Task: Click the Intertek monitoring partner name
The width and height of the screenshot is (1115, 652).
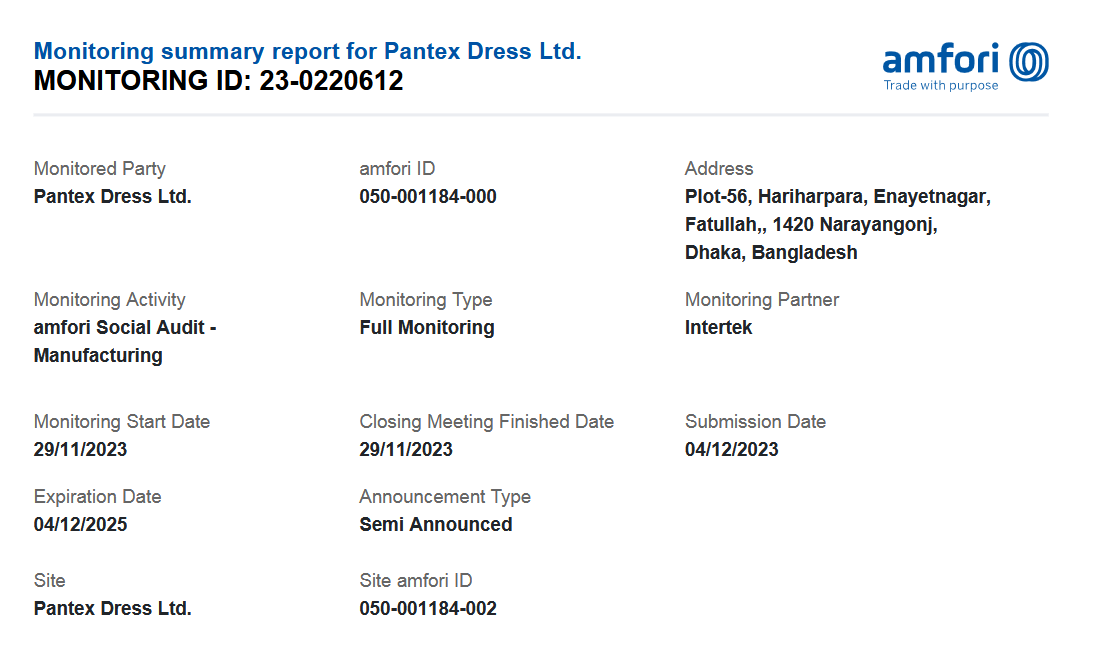Action: (718, 327)
